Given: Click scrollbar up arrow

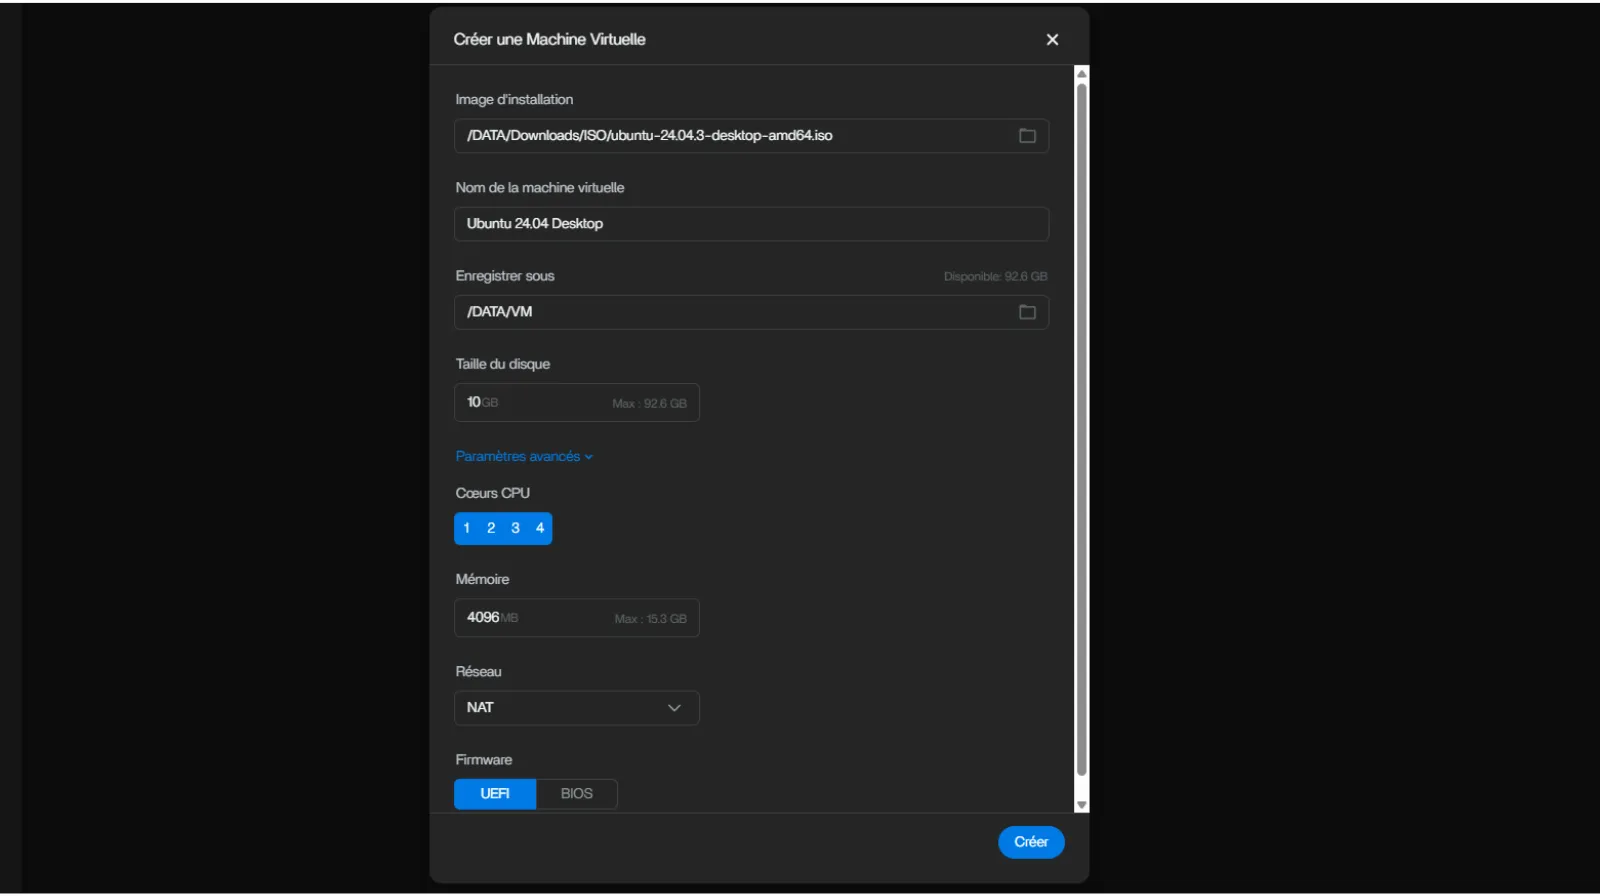Looking at the screenshot, I should tap(1081, 74).
